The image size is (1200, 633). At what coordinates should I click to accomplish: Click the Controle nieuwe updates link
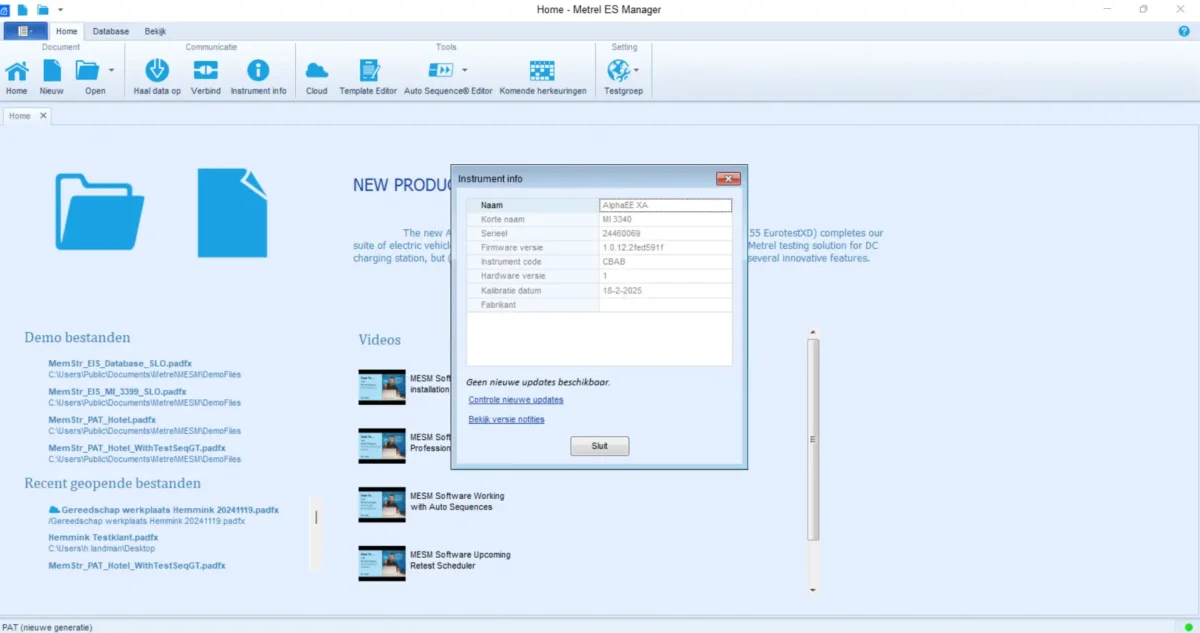(x=516, y=400)
